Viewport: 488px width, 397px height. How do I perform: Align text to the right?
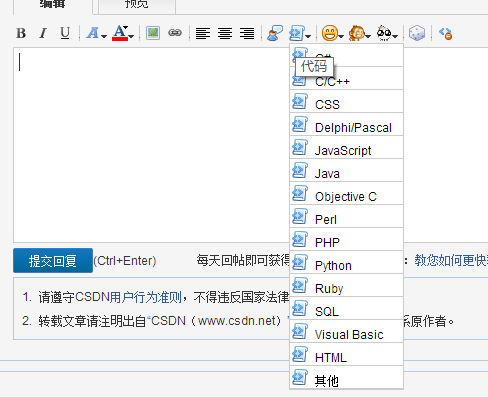(247, 33)
